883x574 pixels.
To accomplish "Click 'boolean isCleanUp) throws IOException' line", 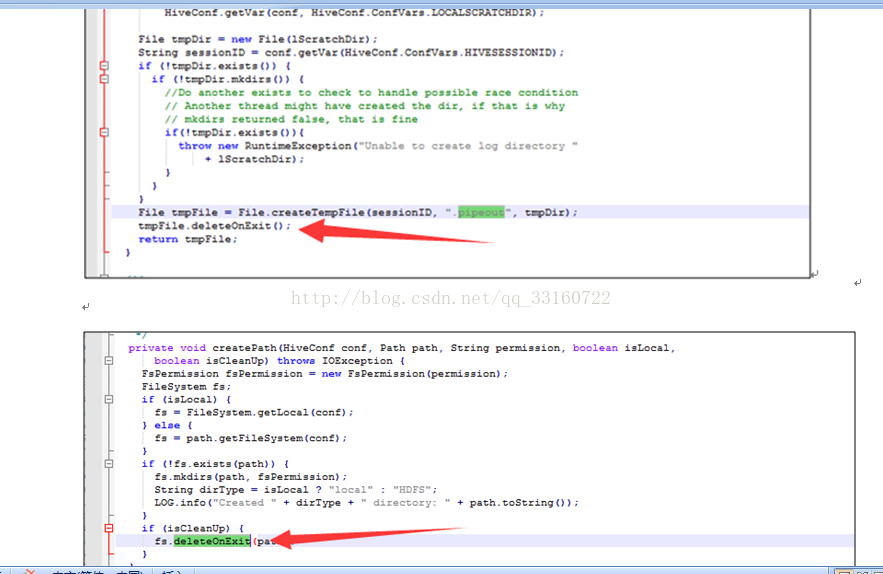I will pos(279,361).
